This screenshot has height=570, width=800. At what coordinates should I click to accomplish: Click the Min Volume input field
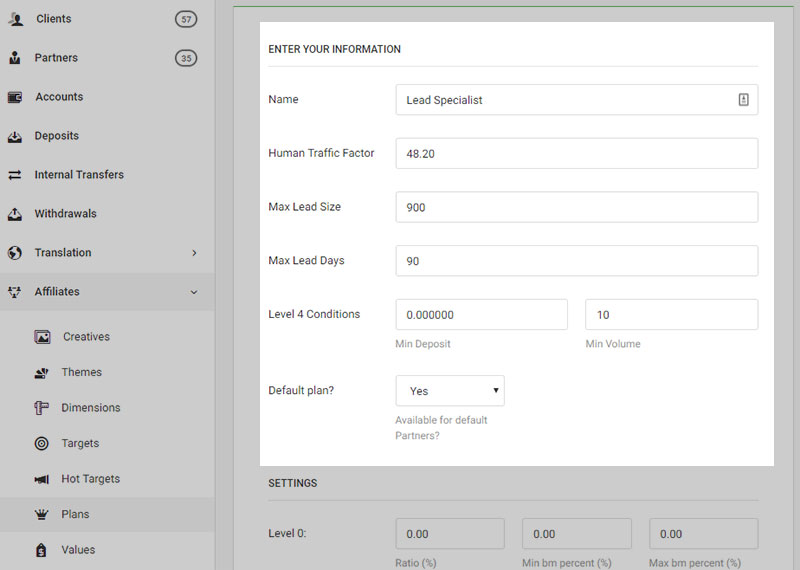671,314
